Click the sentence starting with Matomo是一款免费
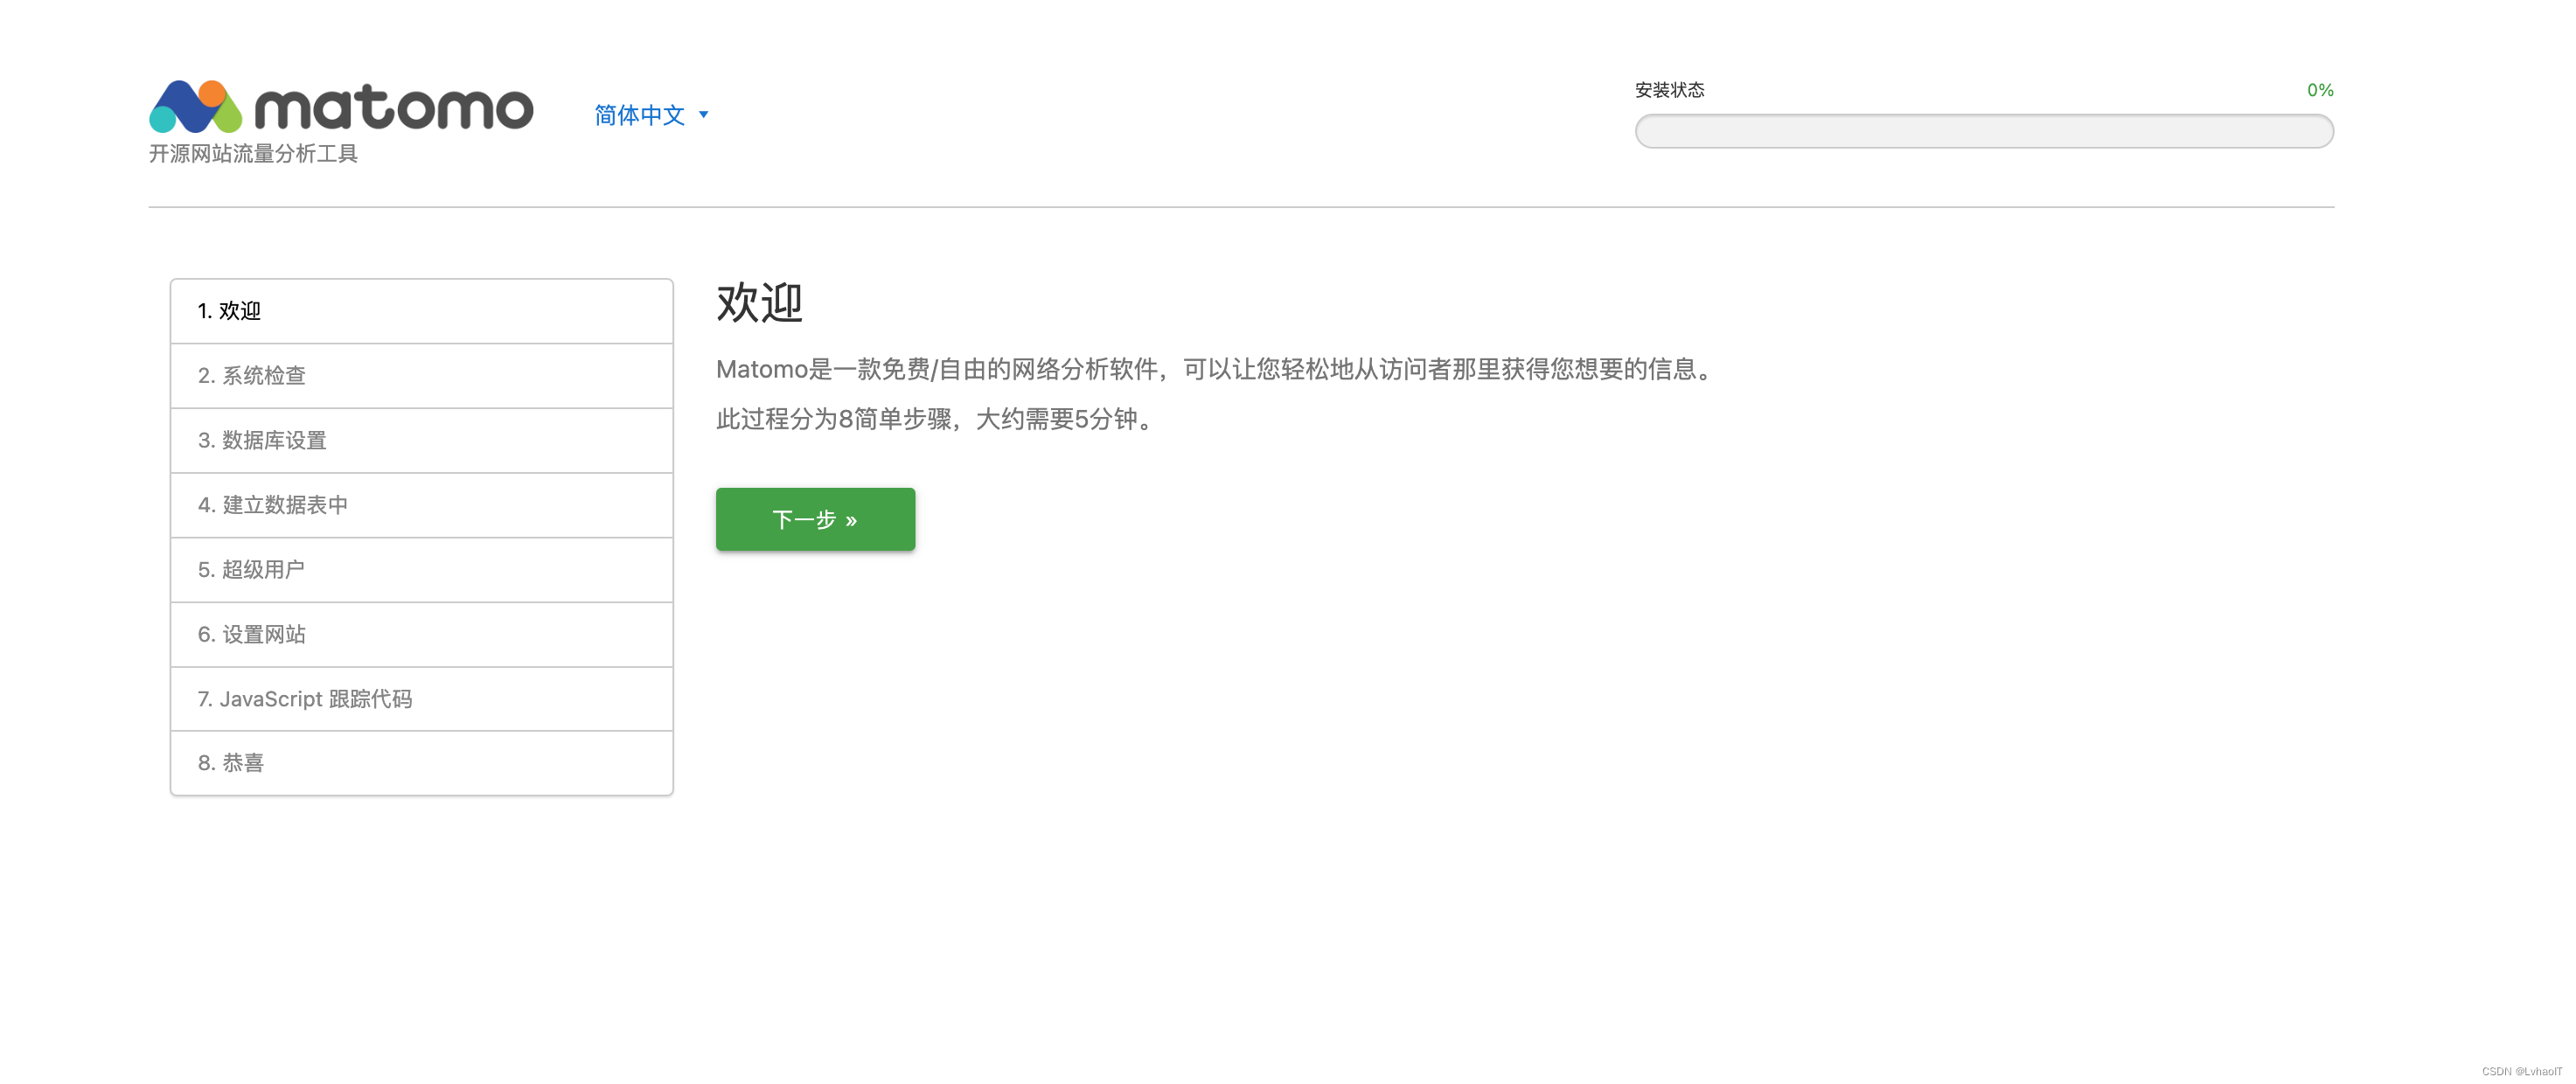Image resolution: width=2576 pixels, height=1084 pixels. pos(1217,369)
